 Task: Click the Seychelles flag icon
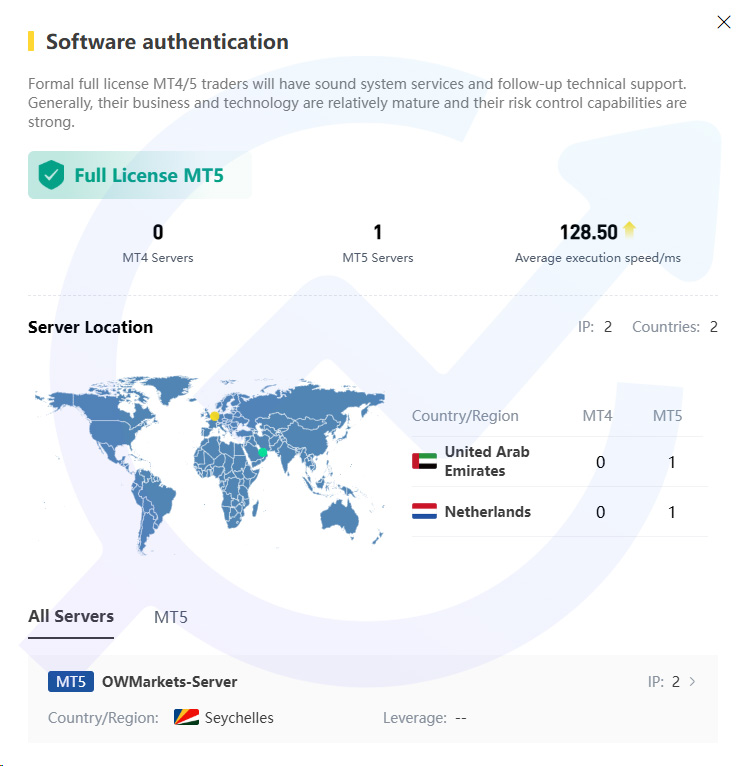pyautogui.click(x=186, y=717)
